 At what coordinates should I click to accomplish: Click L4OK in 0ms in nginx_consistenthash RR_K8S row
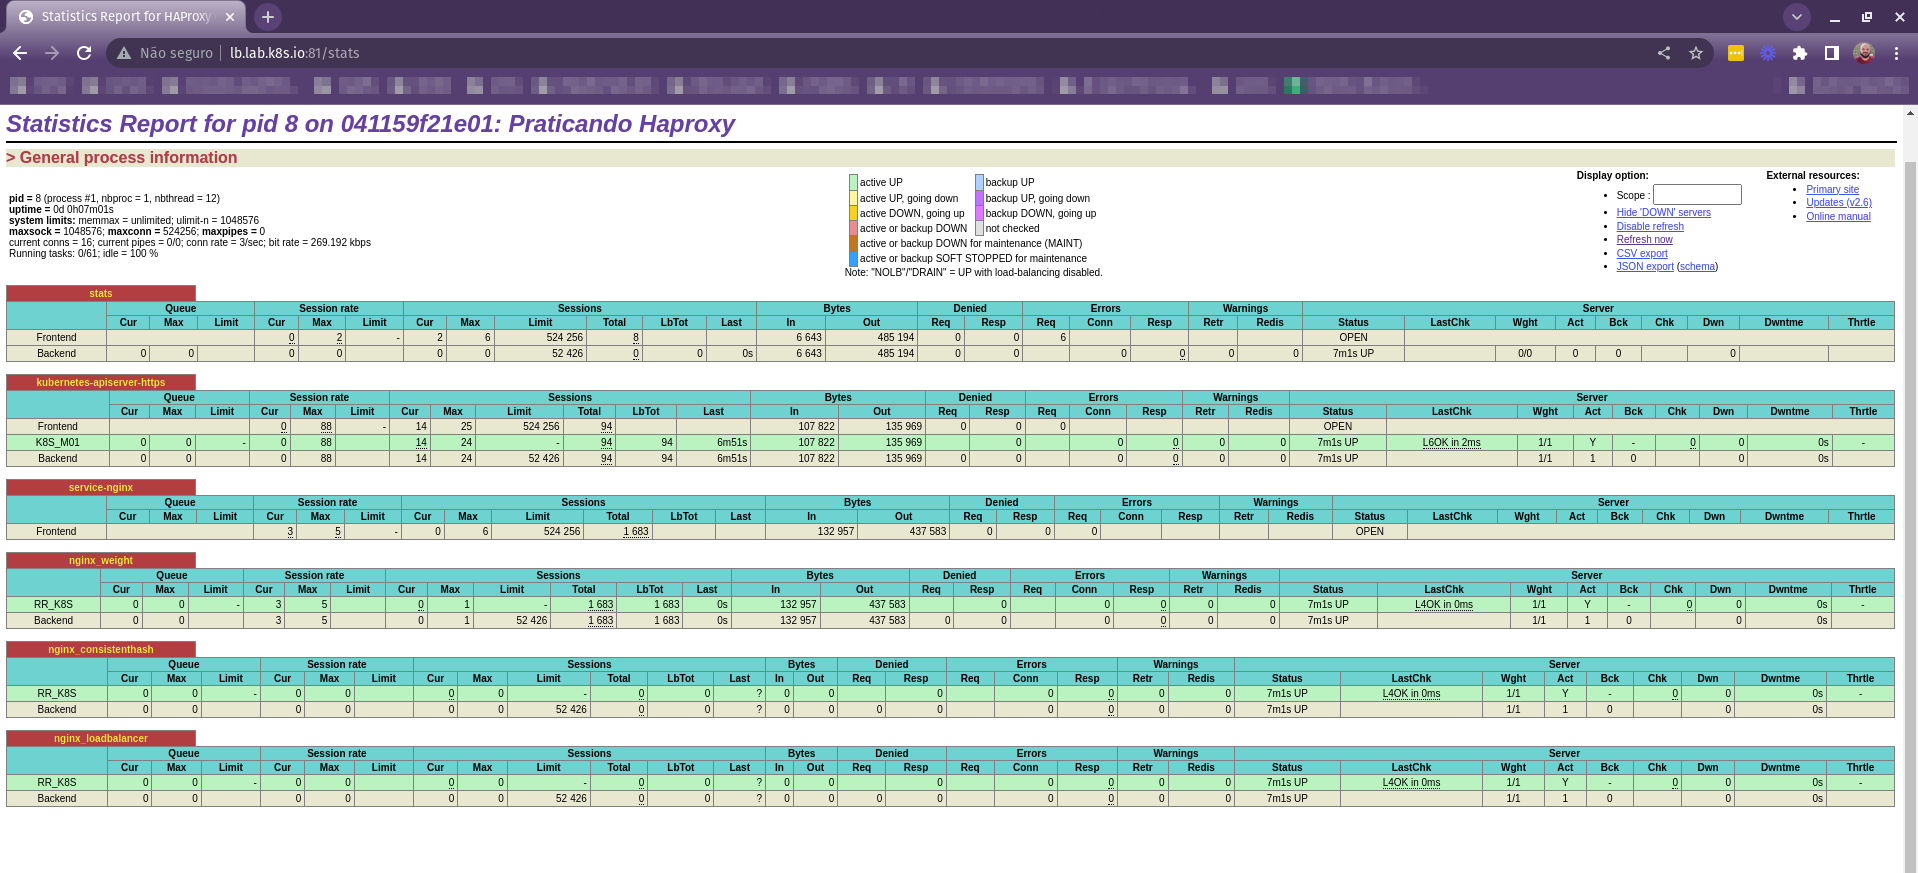pyautogui.click(x=1411, y=694)
